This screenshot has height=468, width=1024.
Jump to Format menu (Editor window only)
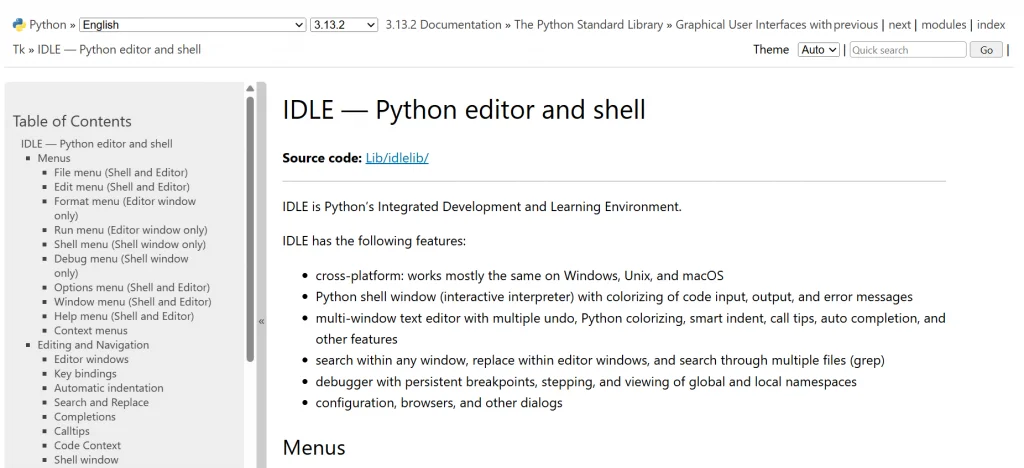coord(125,208)
